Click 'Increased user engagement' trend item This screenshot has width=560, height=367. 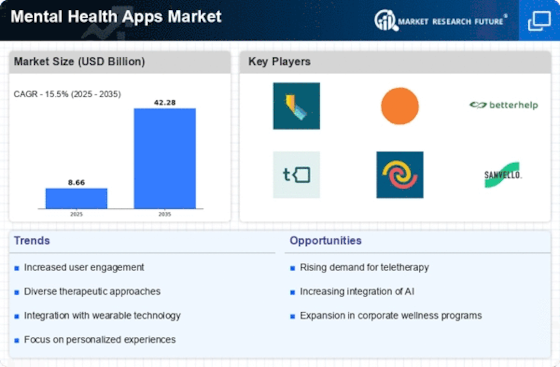84,267
